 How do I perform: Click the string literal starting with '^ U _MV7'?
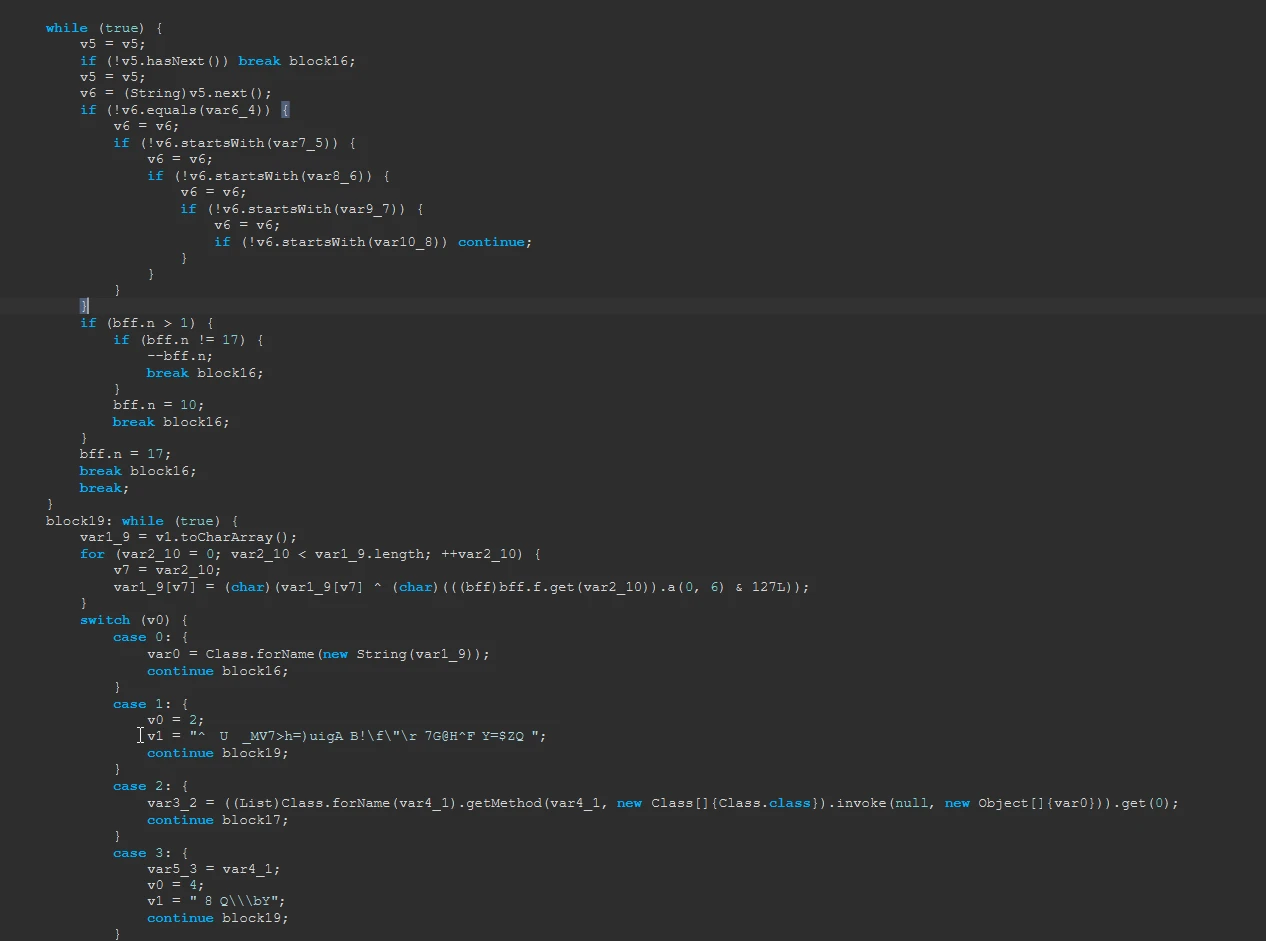click(365, 737)
